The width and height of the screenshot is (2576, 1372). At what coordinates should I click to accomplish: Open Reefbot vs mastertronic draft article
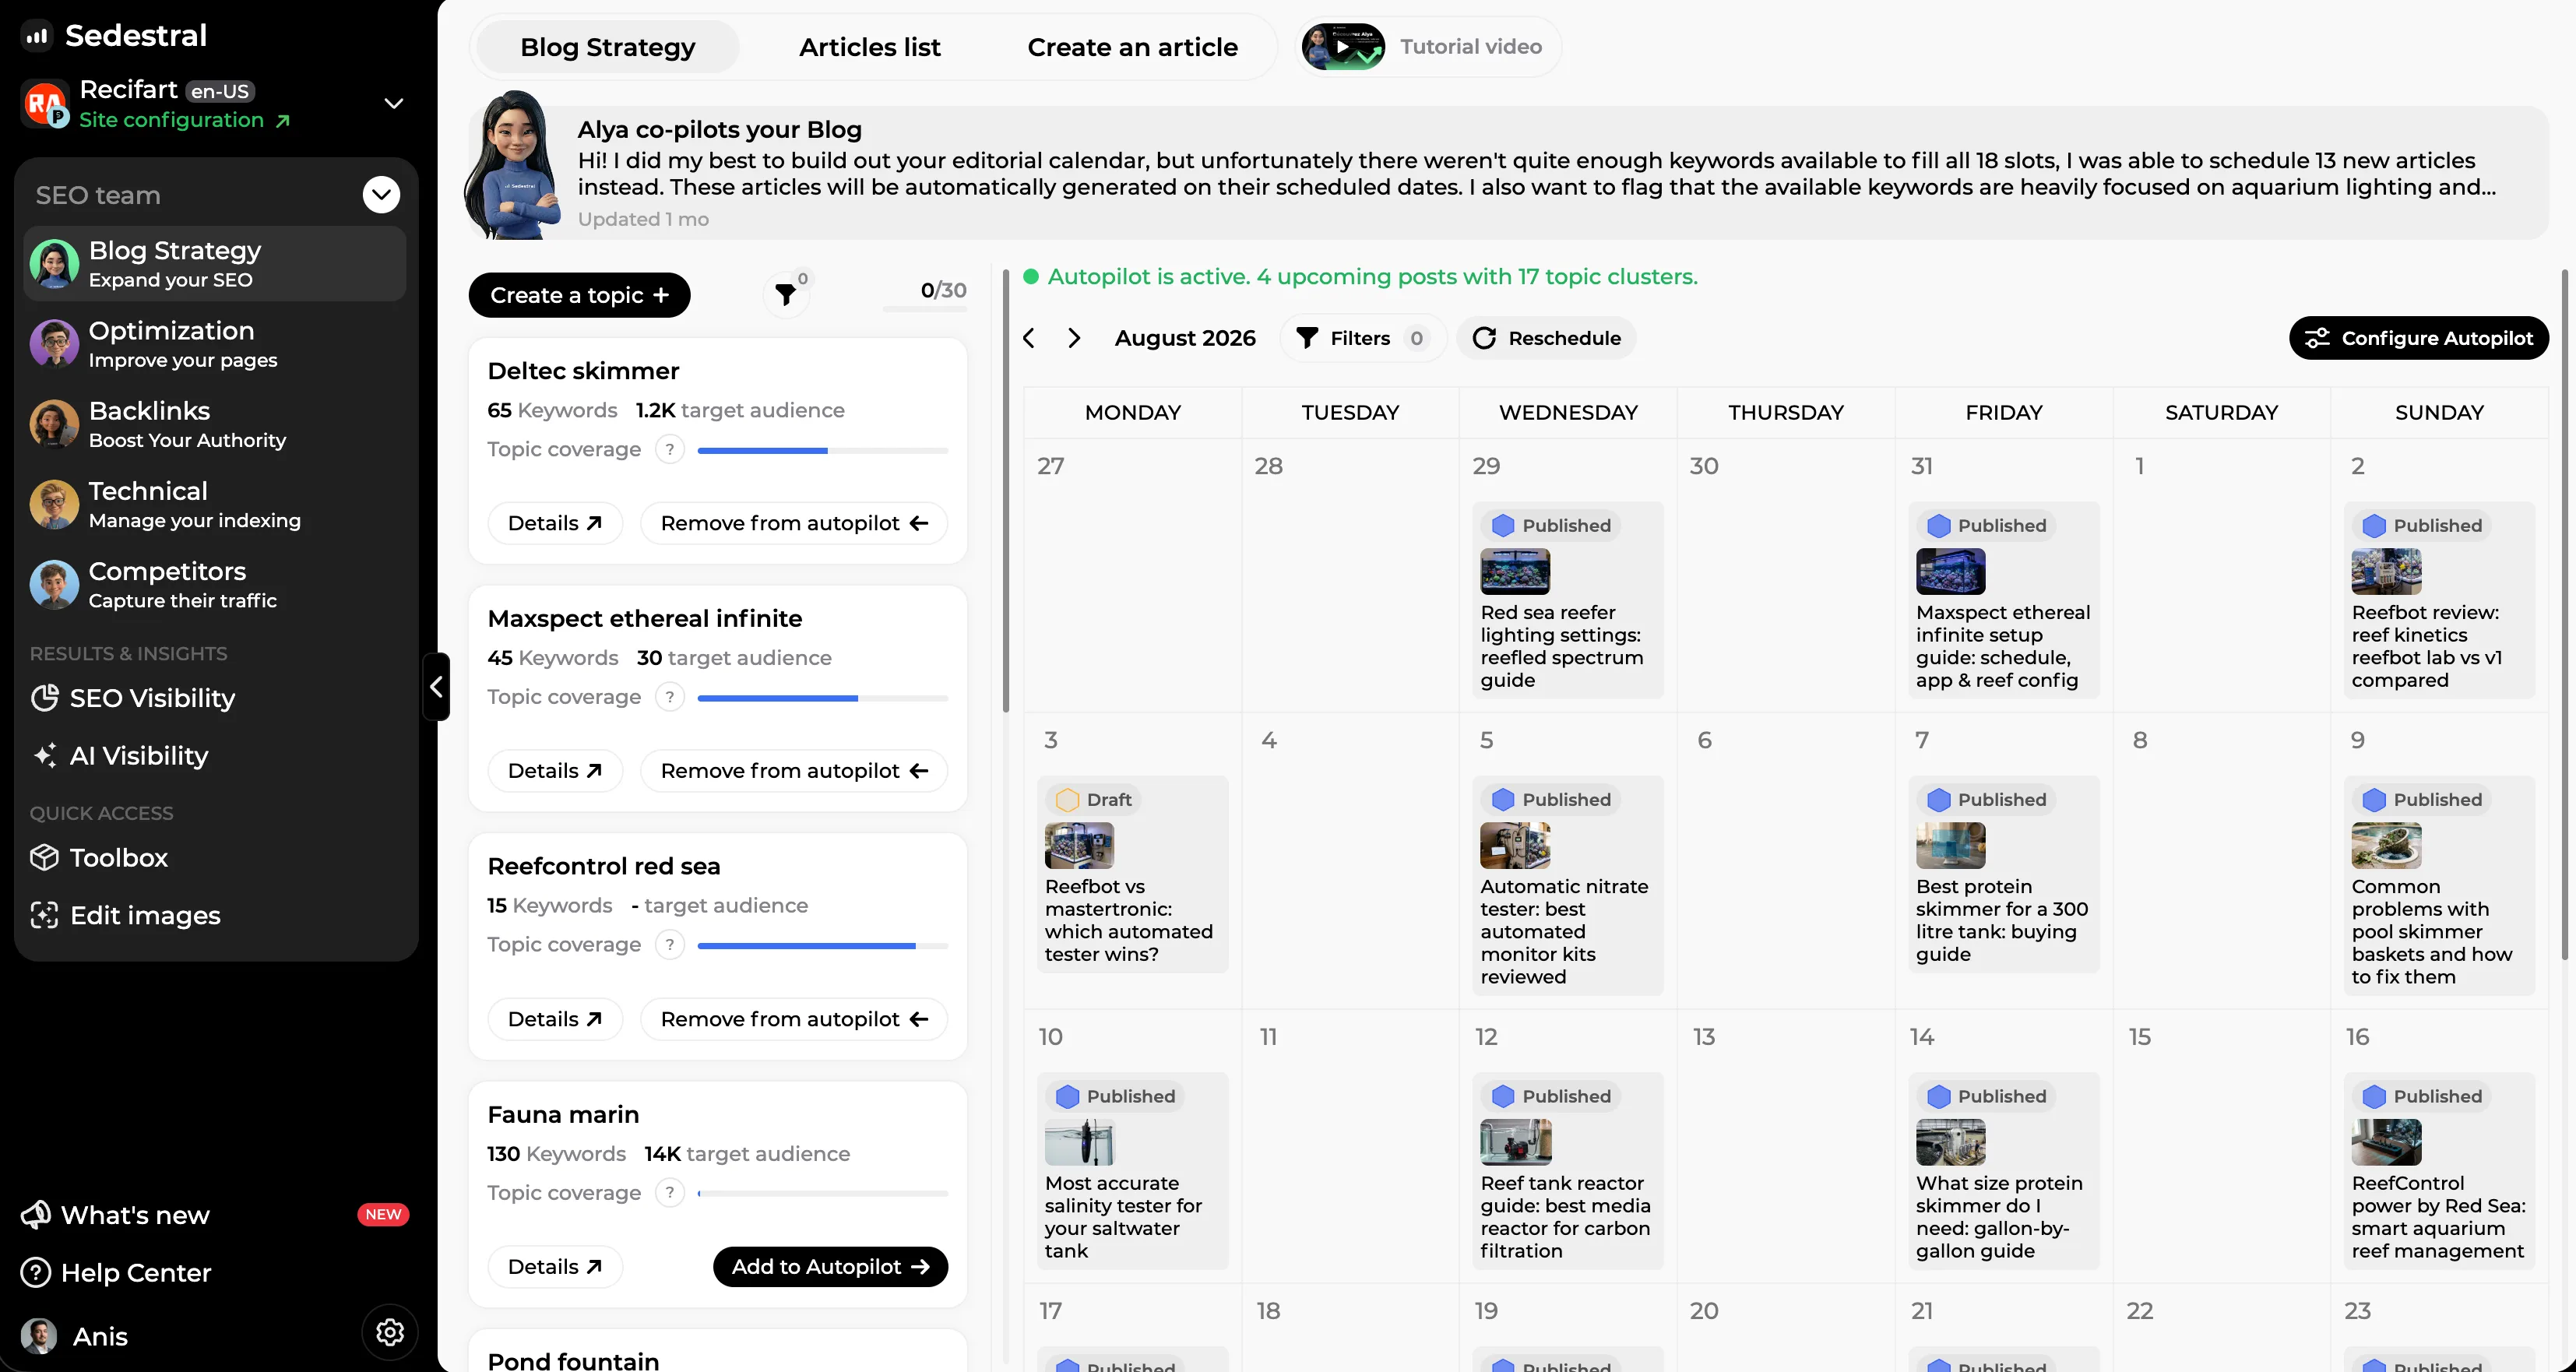tap(1132, 875)
